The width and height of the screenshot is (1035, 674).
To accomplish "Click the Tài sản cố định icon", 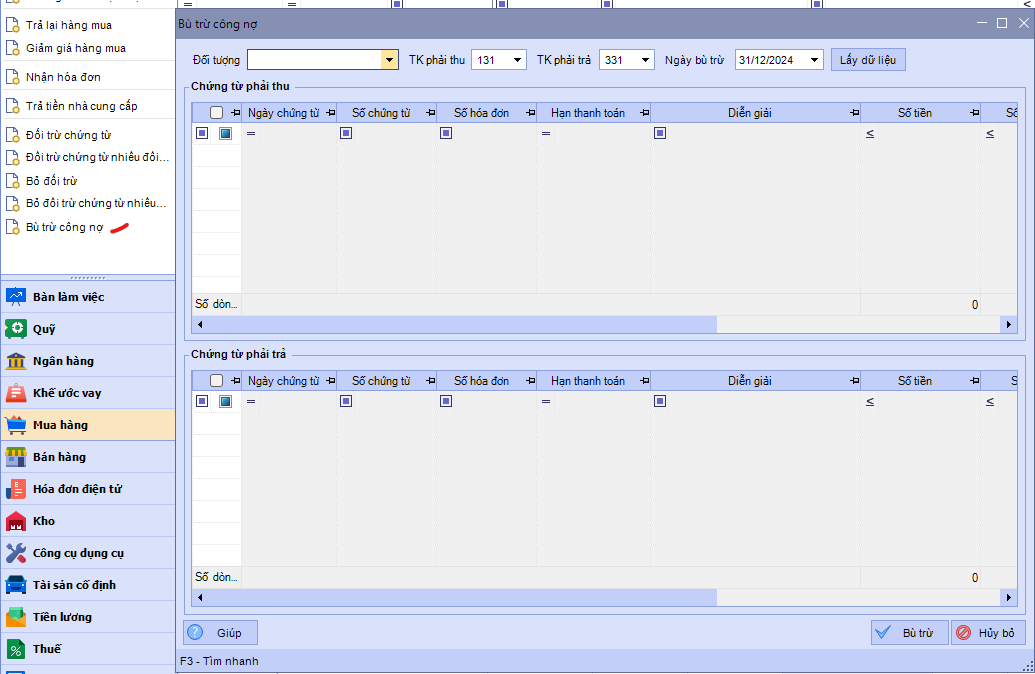I will click(16, 585).
